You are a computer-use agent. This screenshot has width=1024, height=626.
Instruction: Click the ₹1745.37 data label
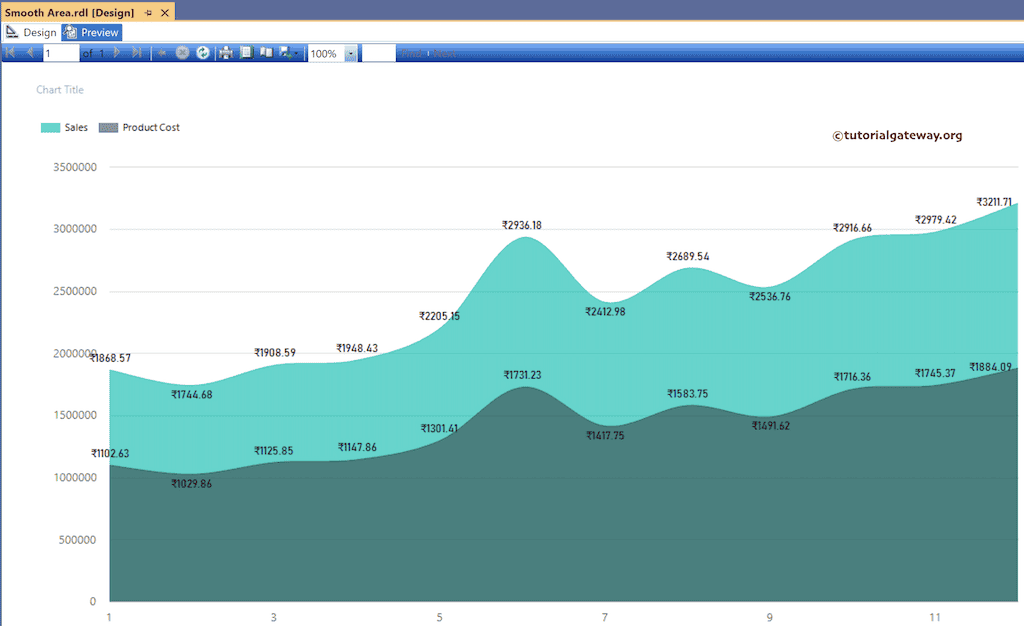point(935,373)
